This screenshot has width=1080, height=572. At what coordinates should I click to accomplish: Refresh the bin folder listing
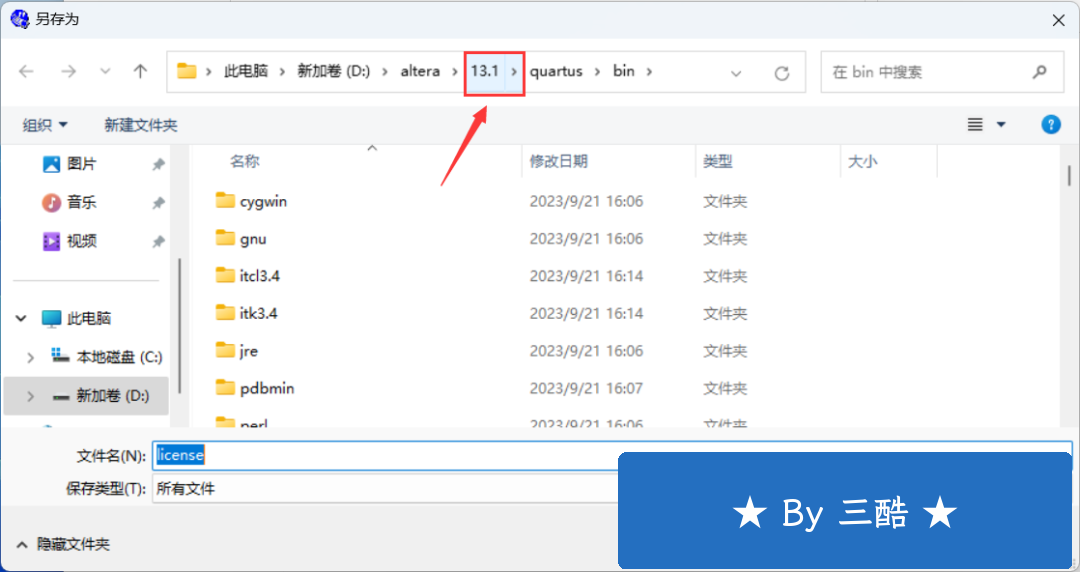tap(782, 73)
